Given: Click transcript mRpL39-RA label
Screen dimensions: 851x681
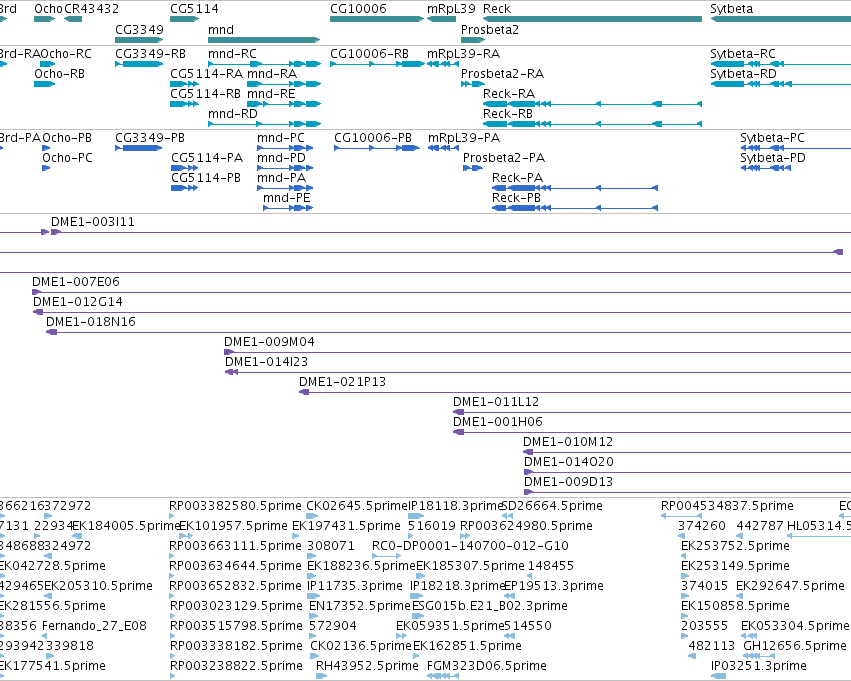Looking at the screenshot, I should point(463,54).
